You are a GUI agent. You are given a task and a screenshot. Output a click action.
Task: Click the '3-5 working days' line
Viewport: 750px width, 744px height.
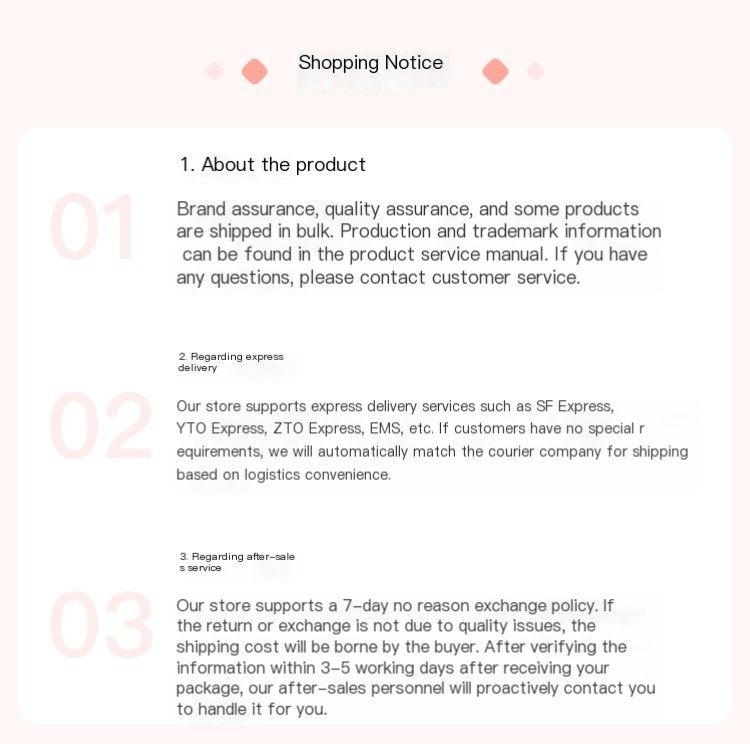point(393,668)
